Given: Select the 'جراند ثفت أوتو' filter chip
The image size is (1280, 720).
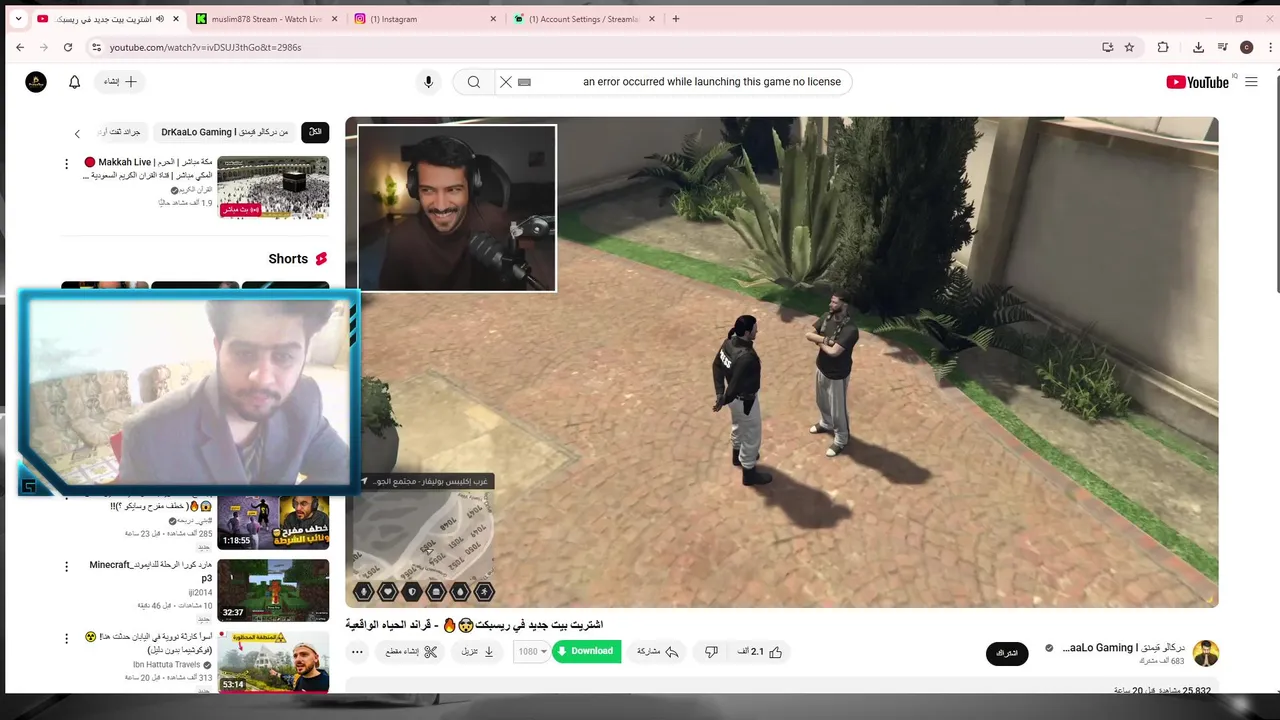Looking at the screenshot, I should pyautogui.click(x=120, y=132).
